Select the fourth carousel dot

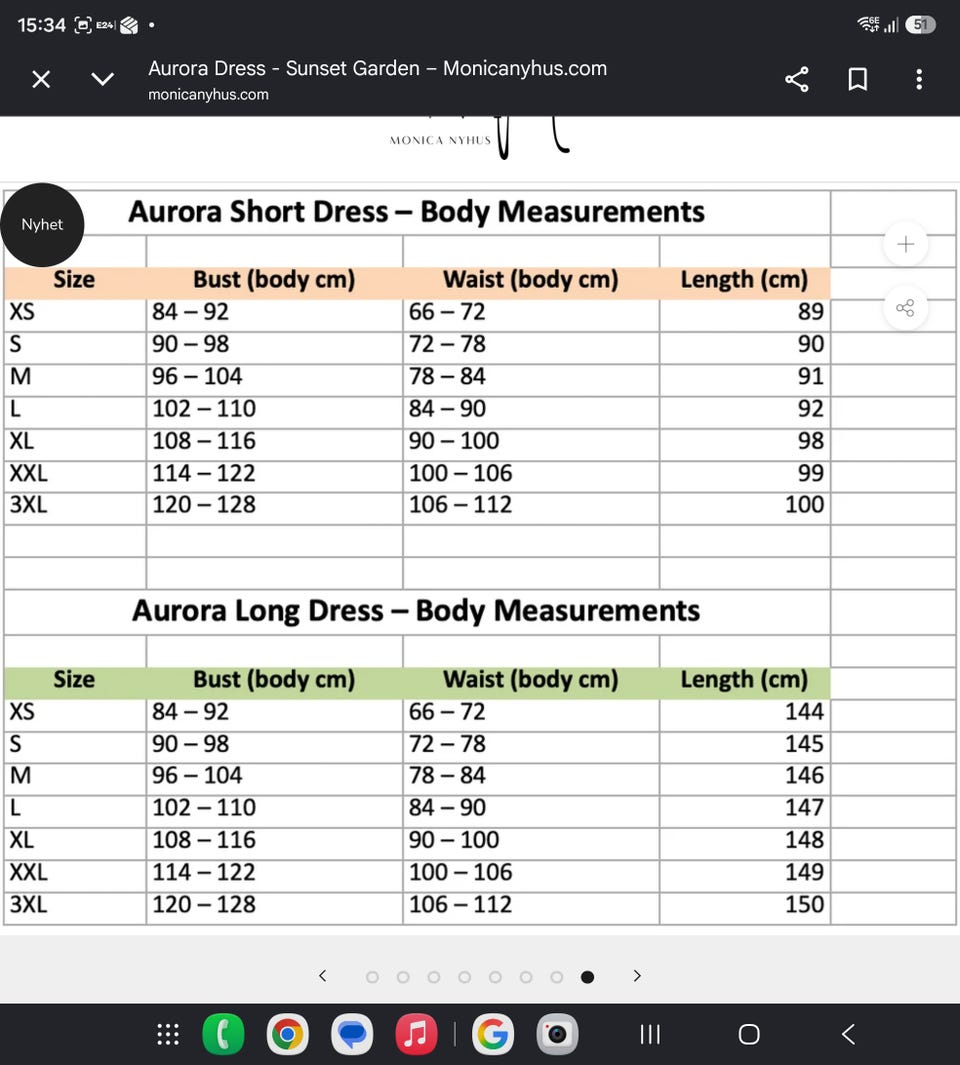tap(465, 977)
